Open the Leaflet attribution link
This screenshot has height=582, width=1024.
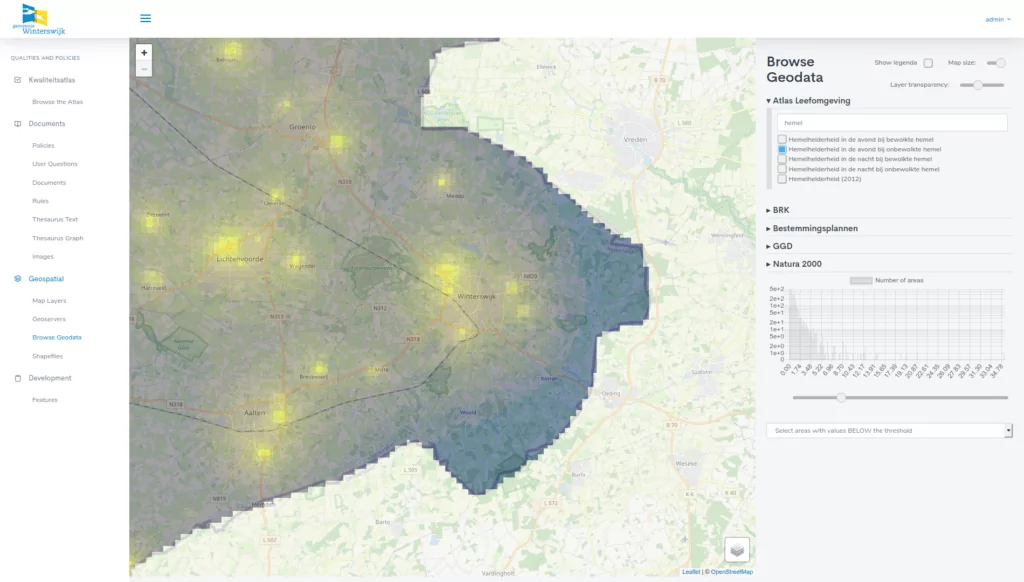pyautogui.click(x=691, y=572)
